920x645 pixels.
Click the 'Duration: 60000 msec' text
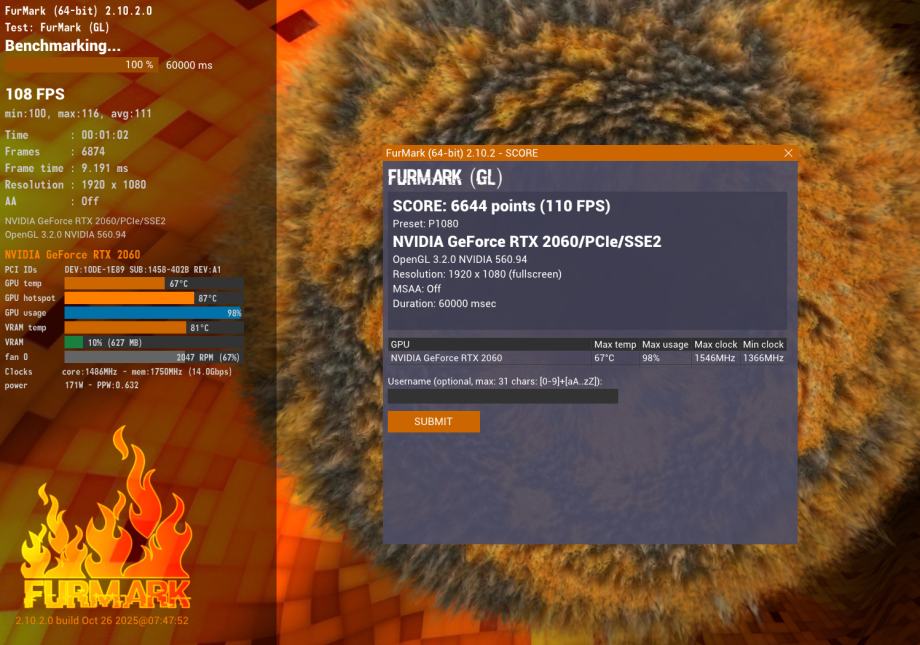tap(444, 303)
